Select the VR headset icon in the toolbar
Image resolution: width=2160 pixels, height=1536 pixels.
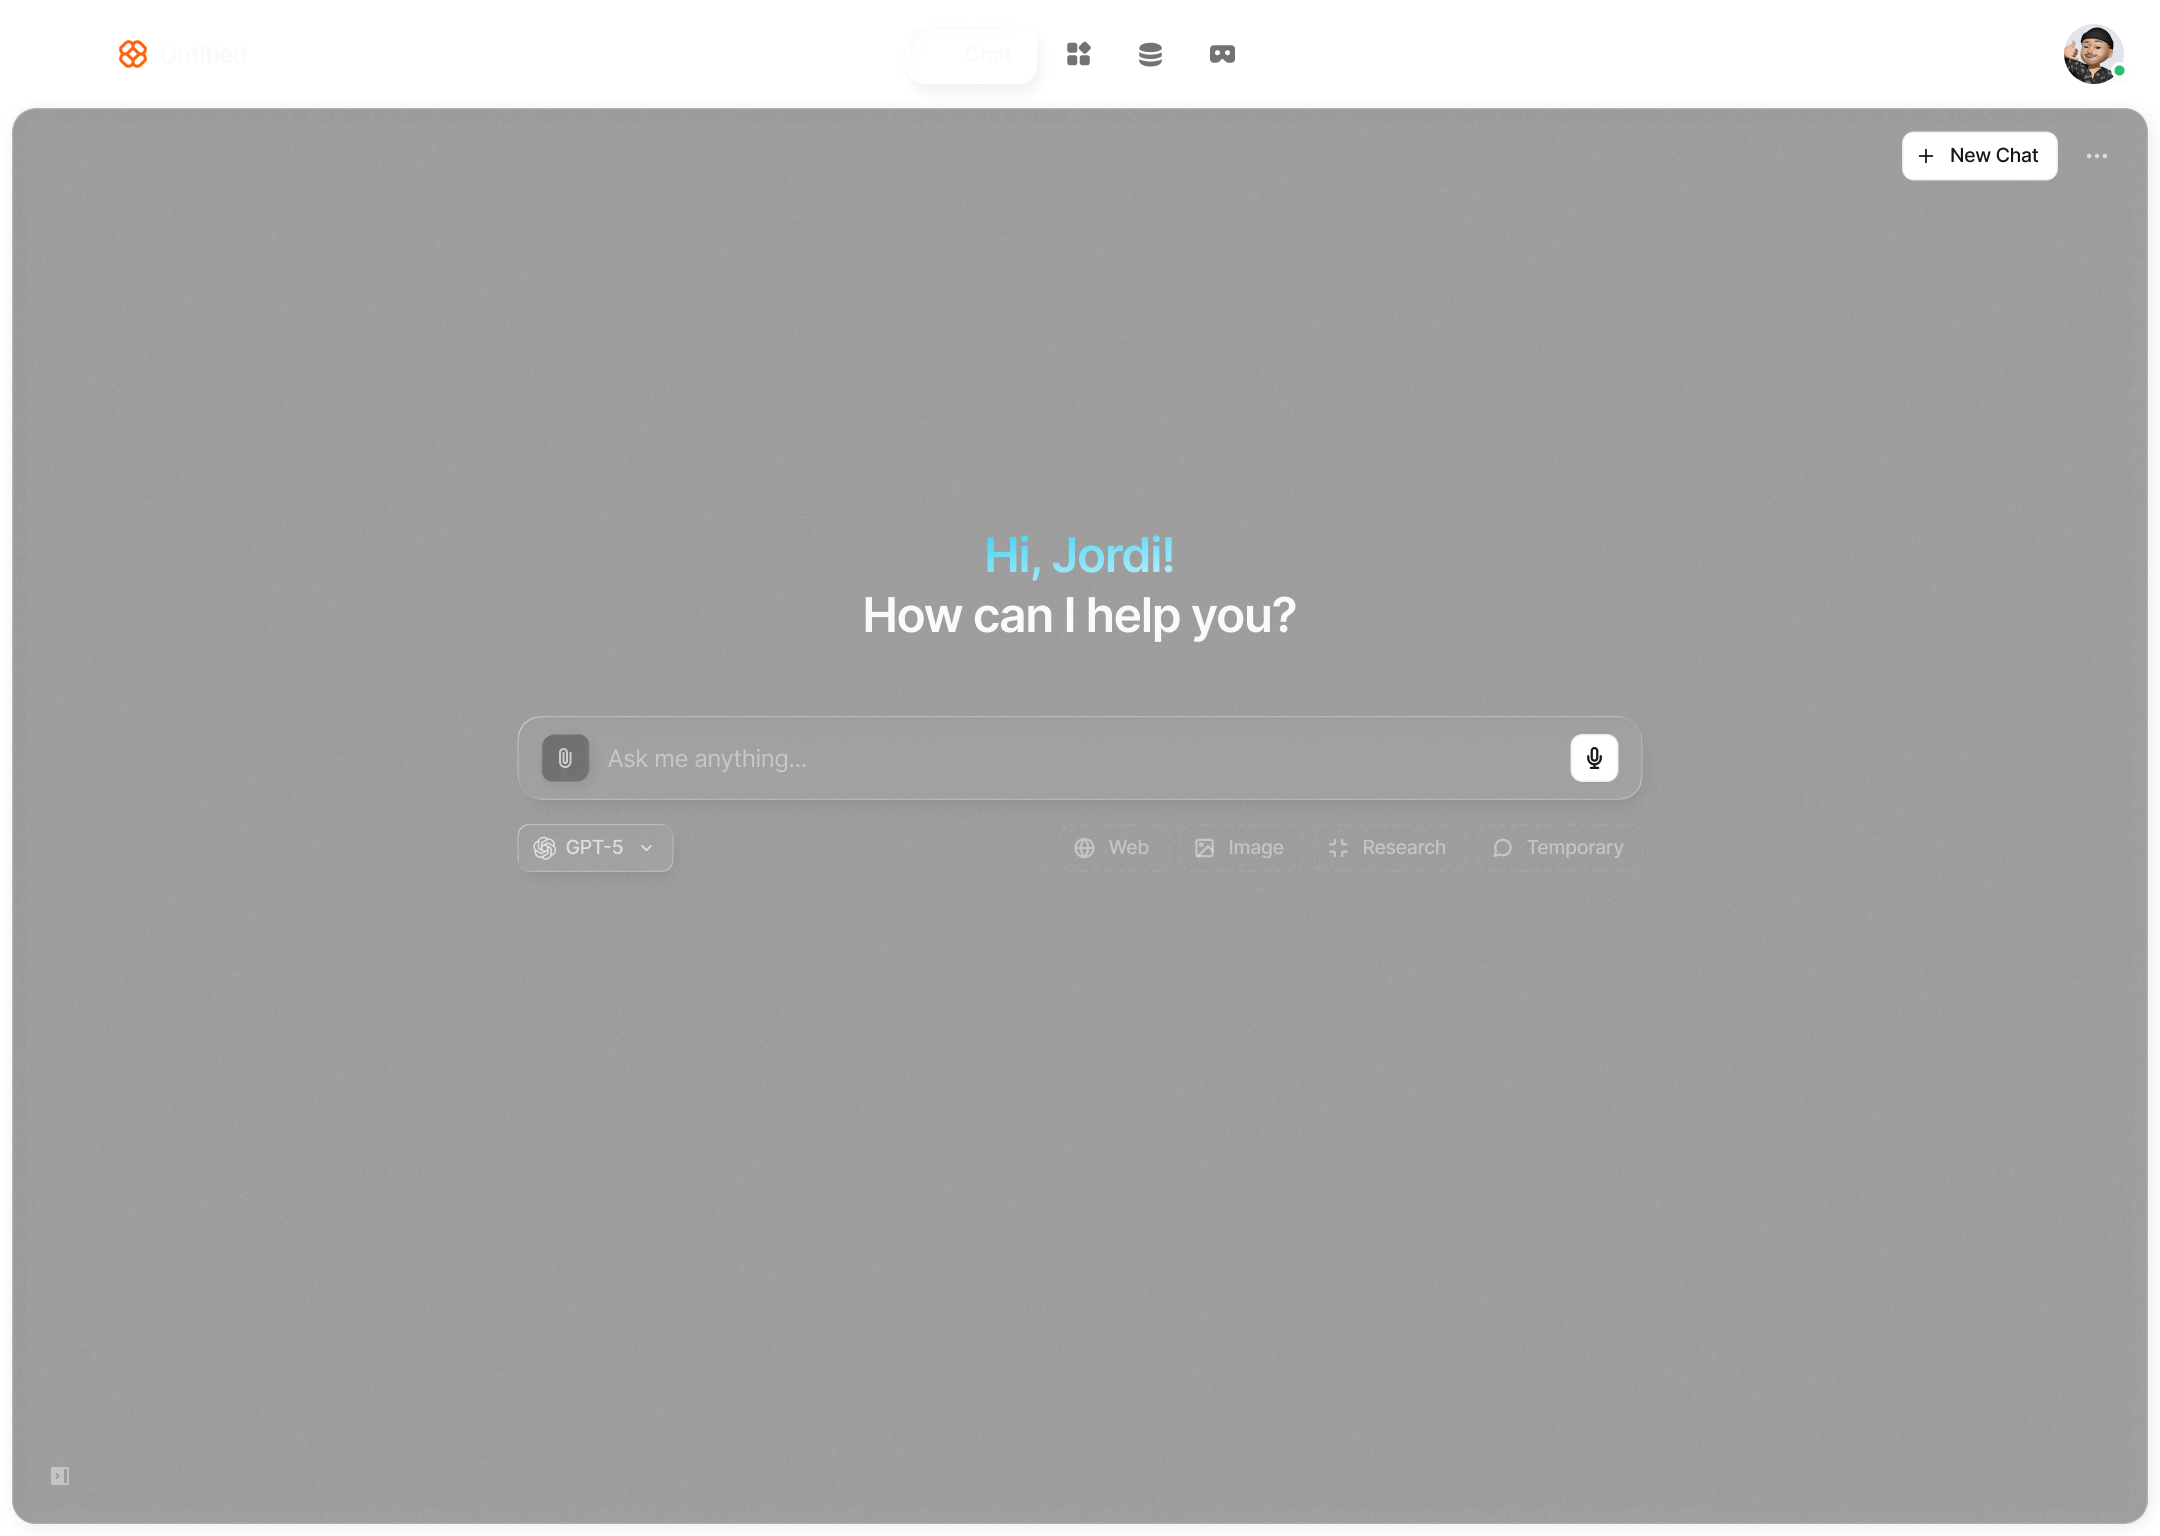point(1222,54)
